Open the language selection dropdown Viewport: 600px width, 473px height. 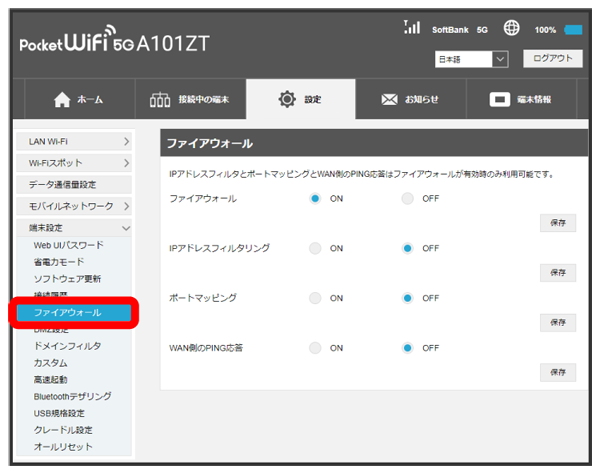point(473,60)
